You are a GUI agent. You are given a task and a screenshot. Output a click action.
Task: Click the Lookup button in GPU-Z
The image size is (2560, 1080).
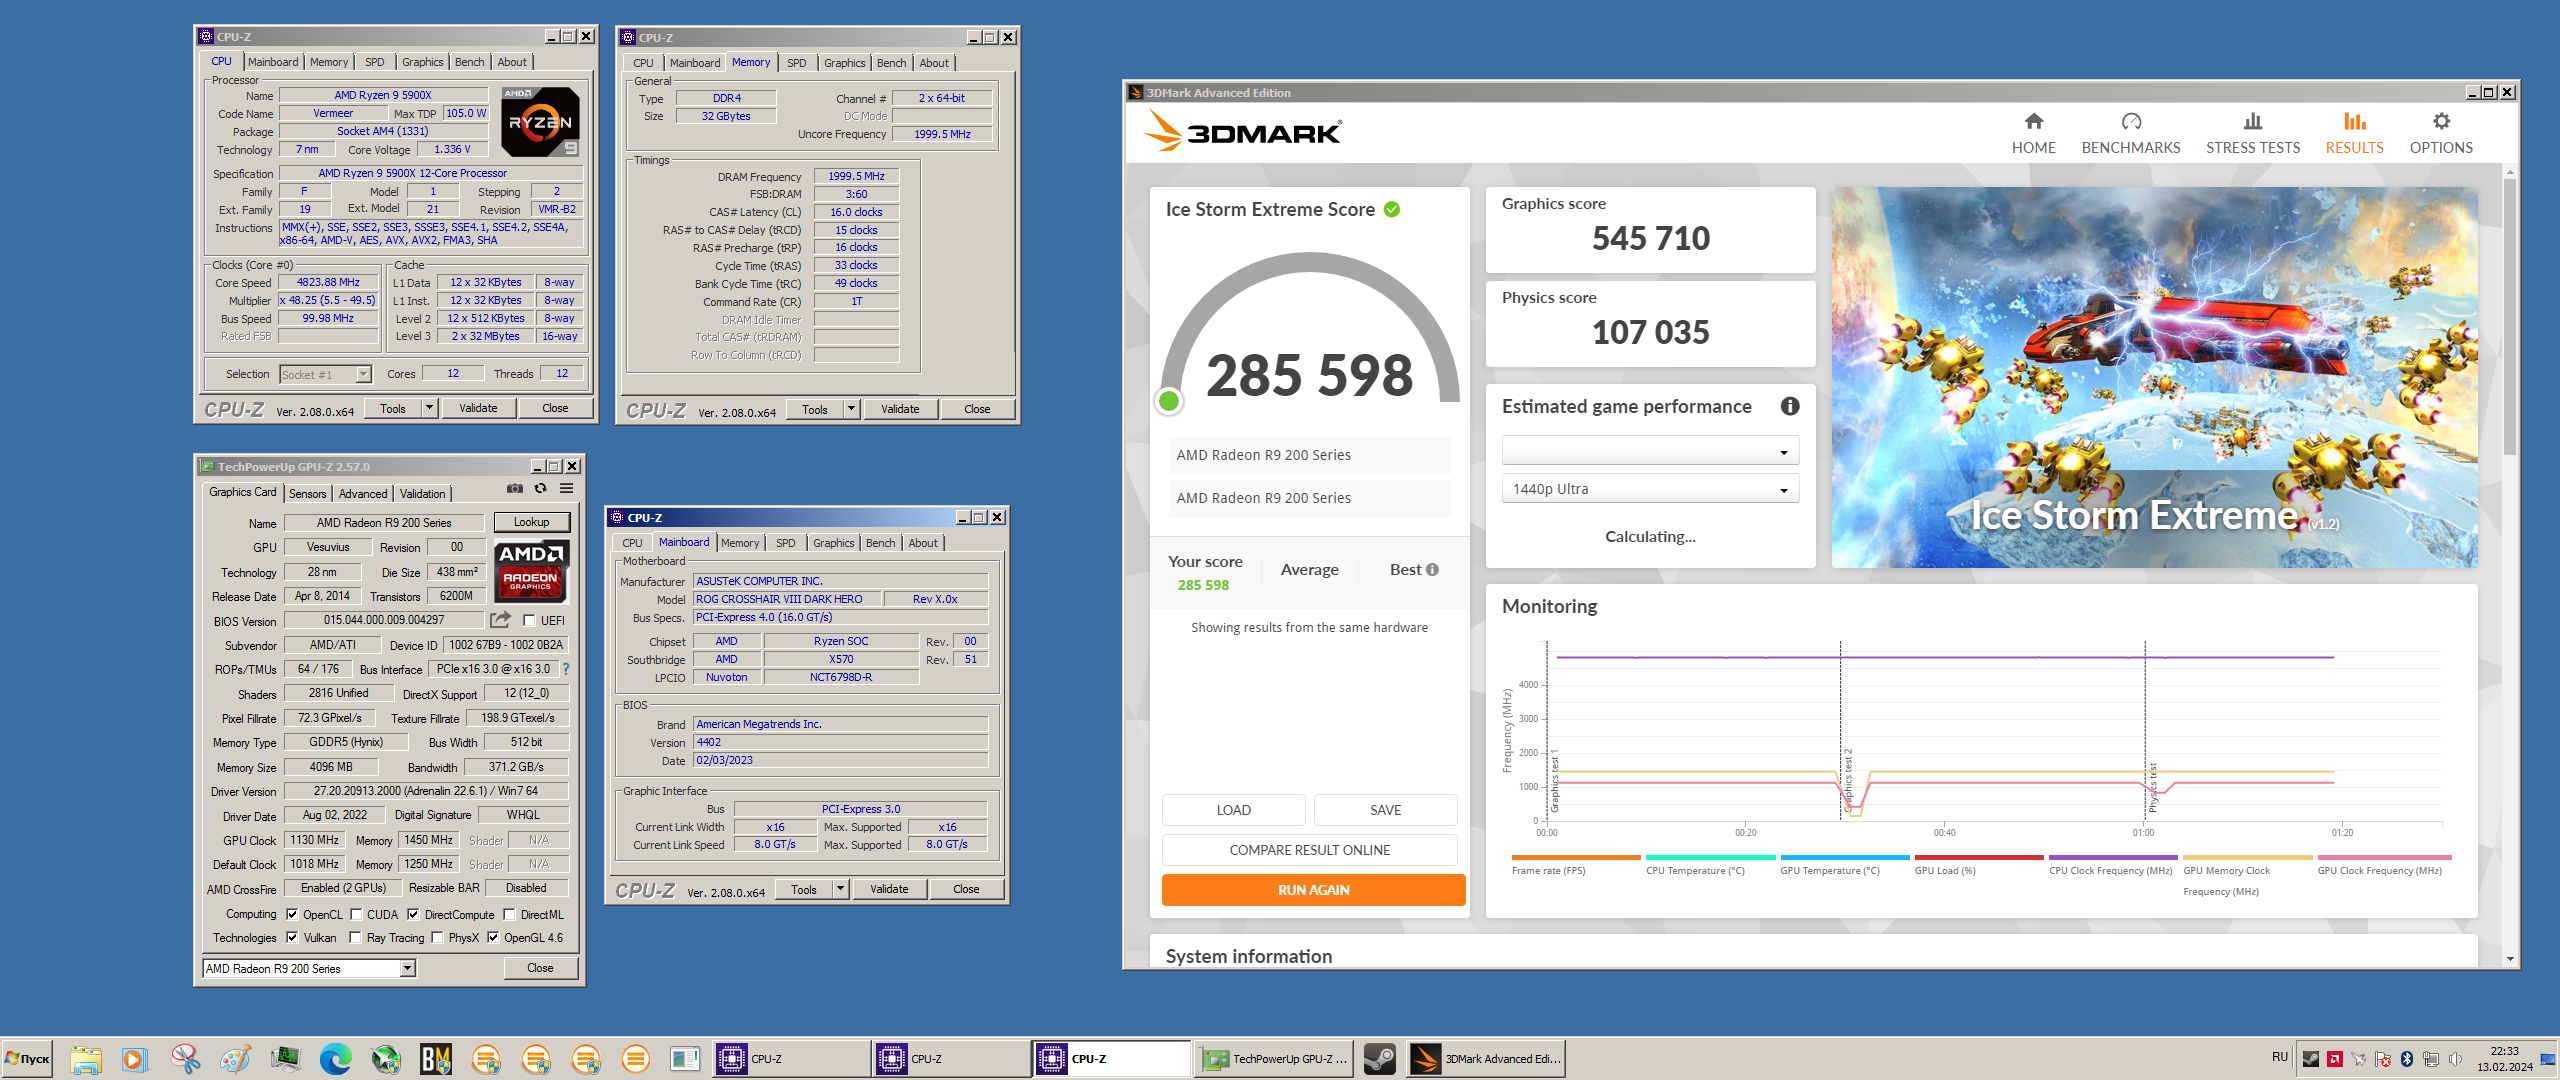point(531,522)
